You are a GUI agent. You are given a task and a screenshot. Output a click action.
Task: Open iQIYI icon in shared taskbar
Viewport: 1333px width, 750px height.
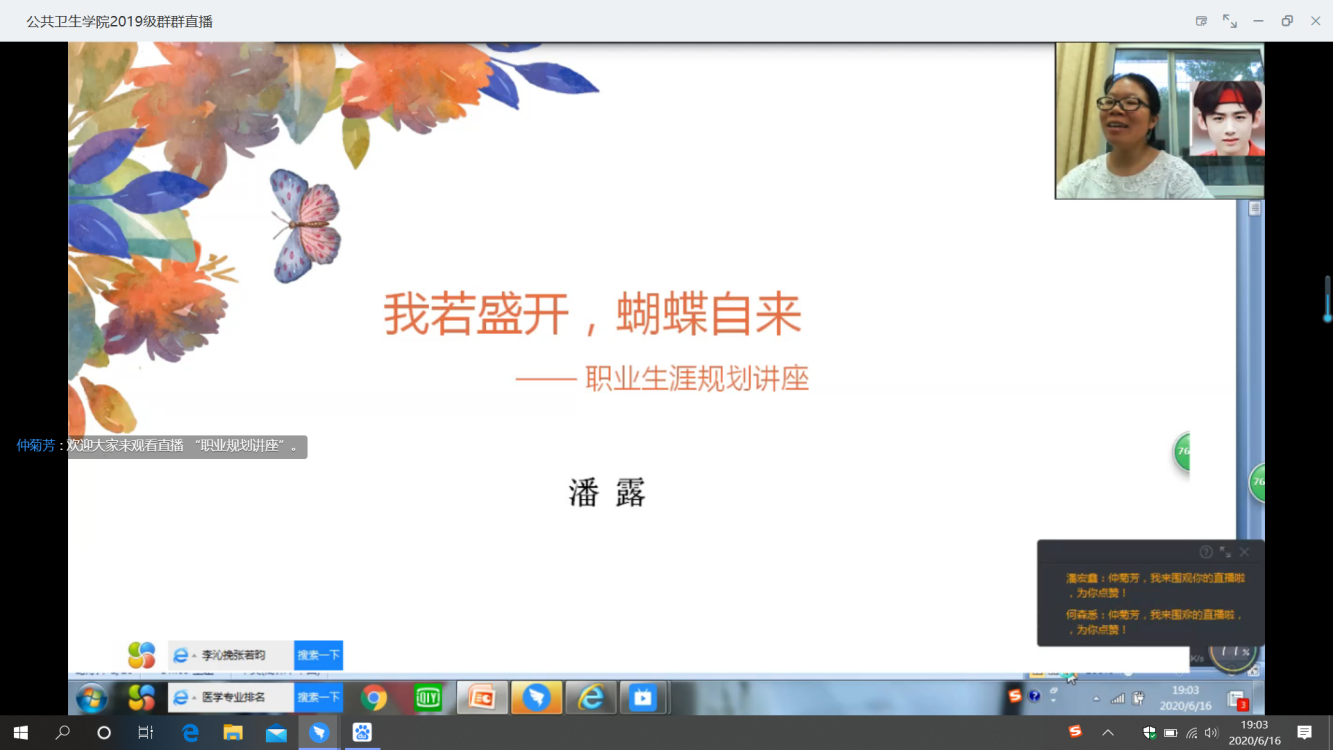point(428,698)
